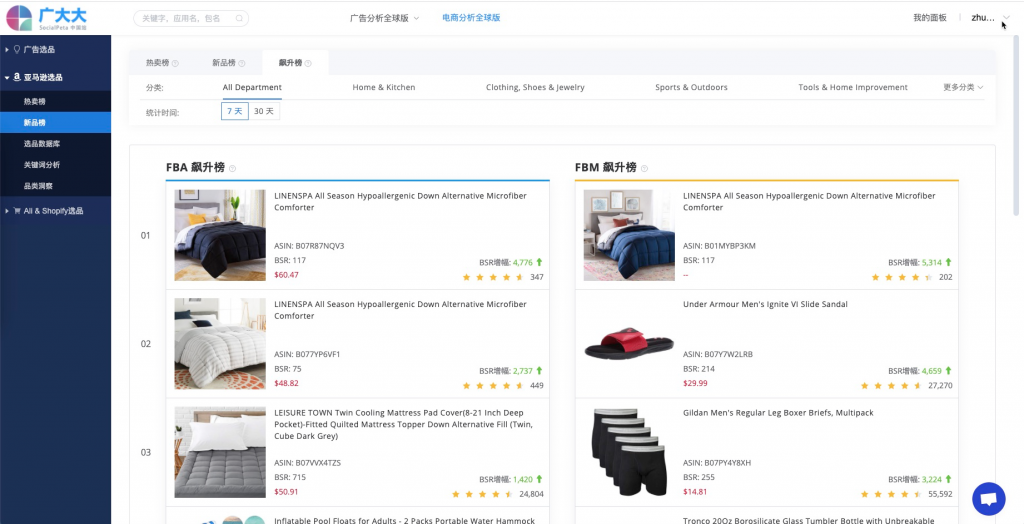Click ASIN: B07R87NQV3 text
Viewport: 1024px width, 524px height.
tap(309, 246)
